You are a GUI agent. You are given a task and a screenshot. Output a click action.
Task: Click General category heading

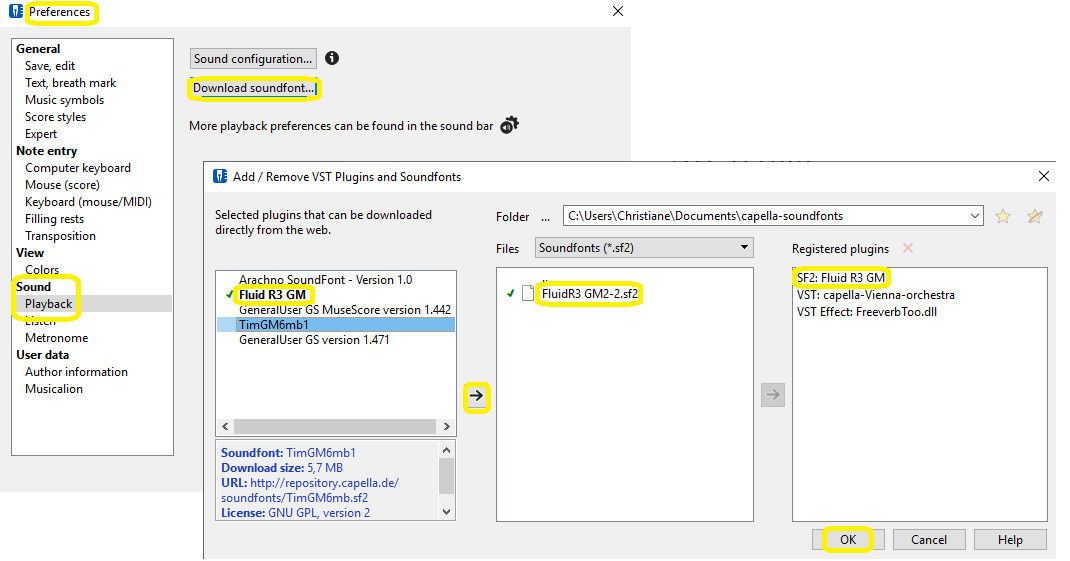pos(38,48)
